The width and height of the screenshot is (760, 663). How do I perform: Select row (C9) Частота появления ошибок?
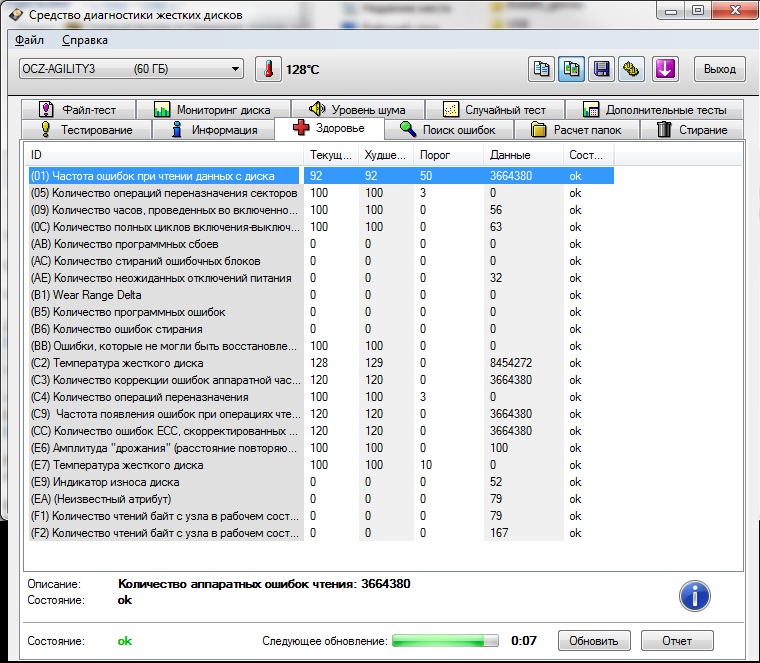[321, 413]
